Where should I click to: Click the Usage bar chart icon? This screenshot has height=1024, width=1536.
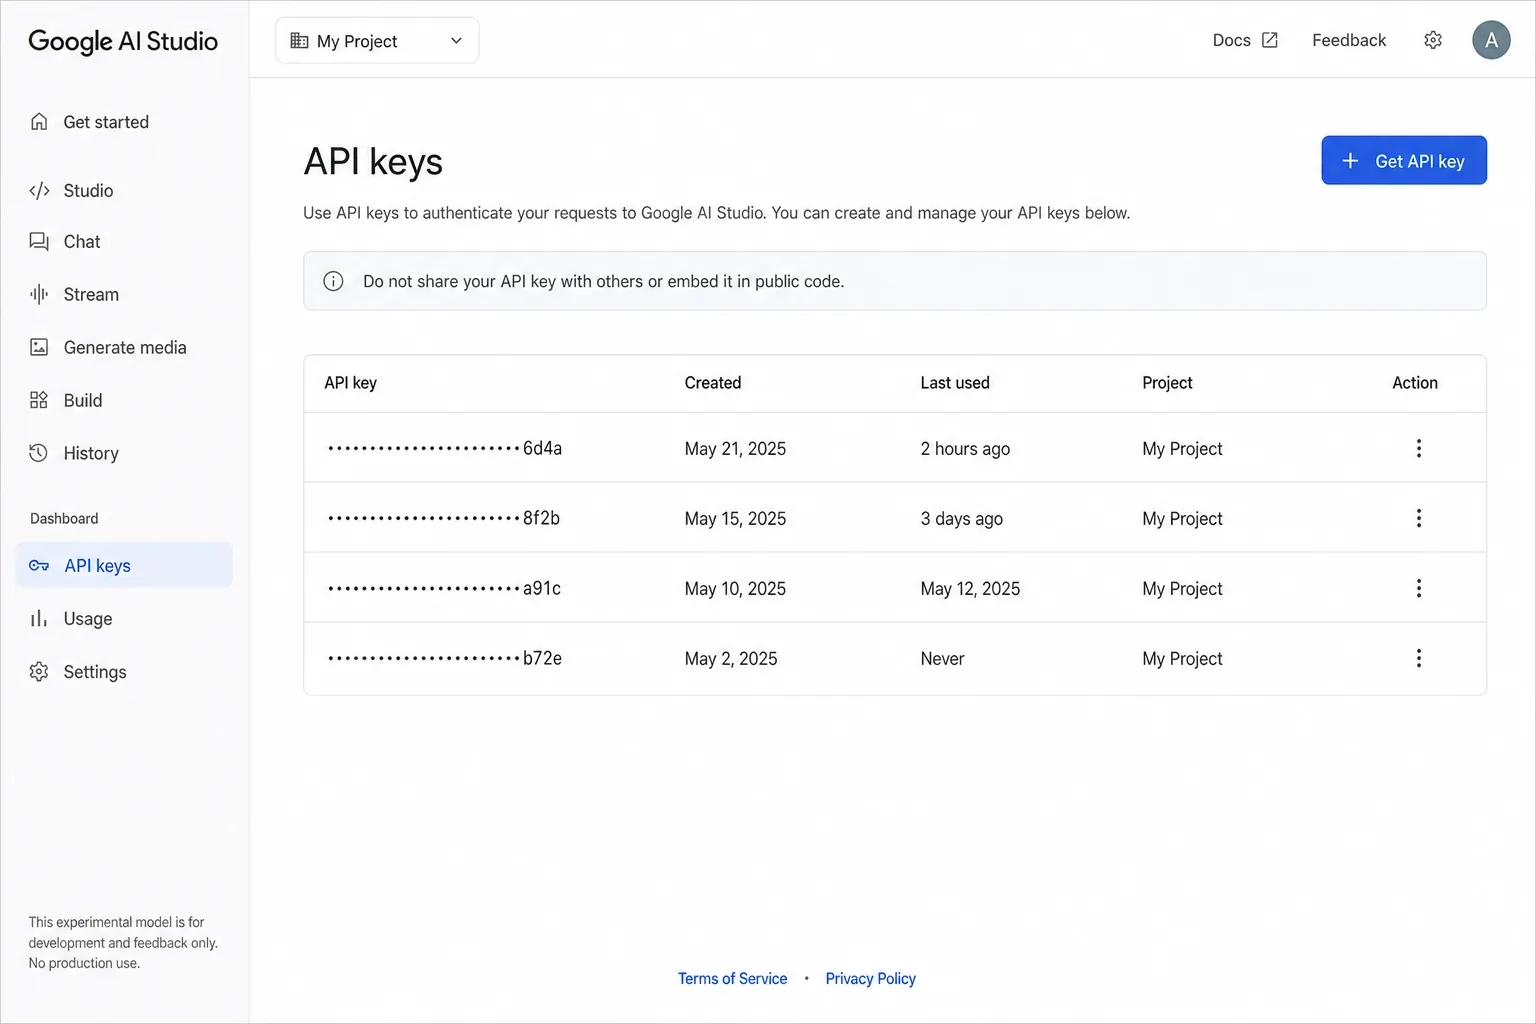(39, 619)
